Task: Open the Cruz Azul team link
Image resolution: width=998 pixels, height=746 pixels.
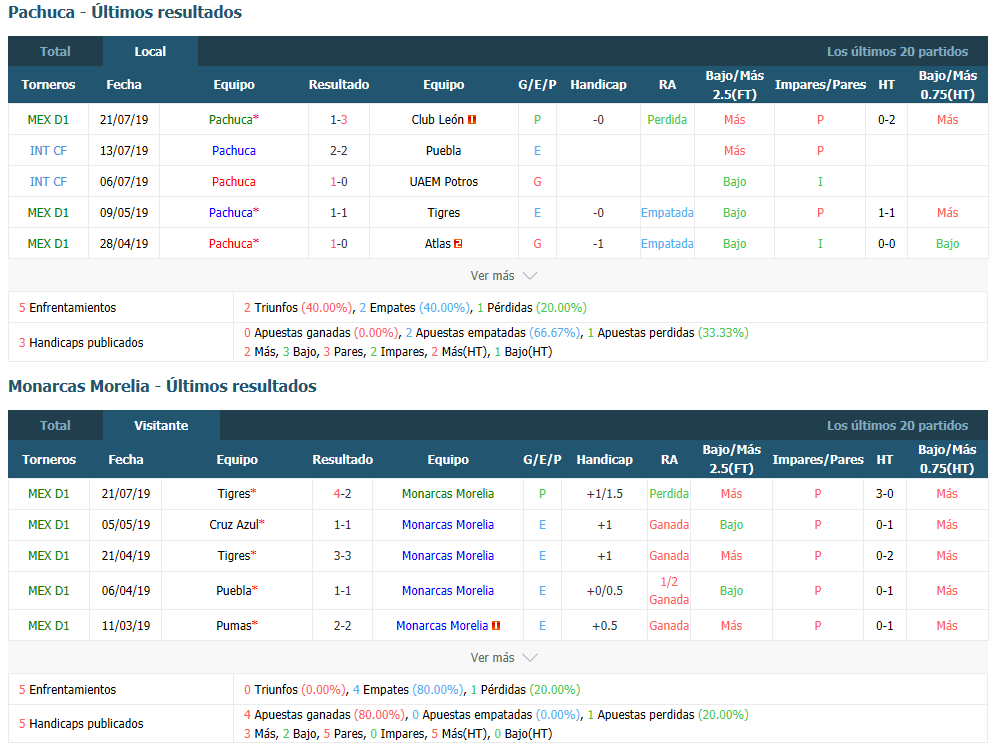Action: [234, 524]
